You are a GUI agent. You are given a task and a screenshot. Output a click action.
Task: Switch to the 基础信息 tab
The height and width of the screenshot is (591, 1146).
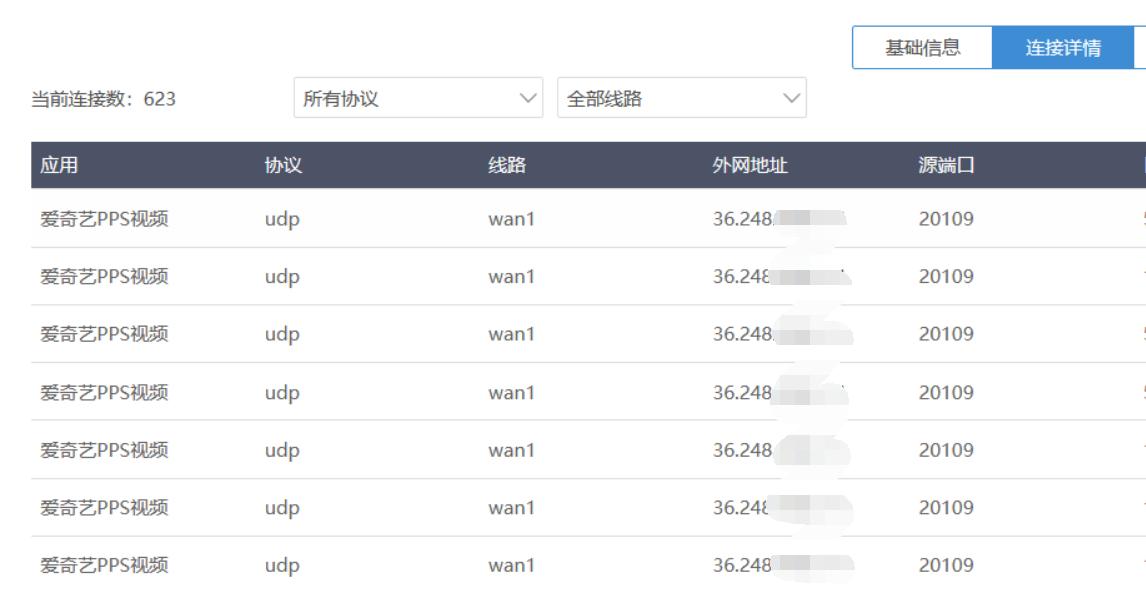922,48
